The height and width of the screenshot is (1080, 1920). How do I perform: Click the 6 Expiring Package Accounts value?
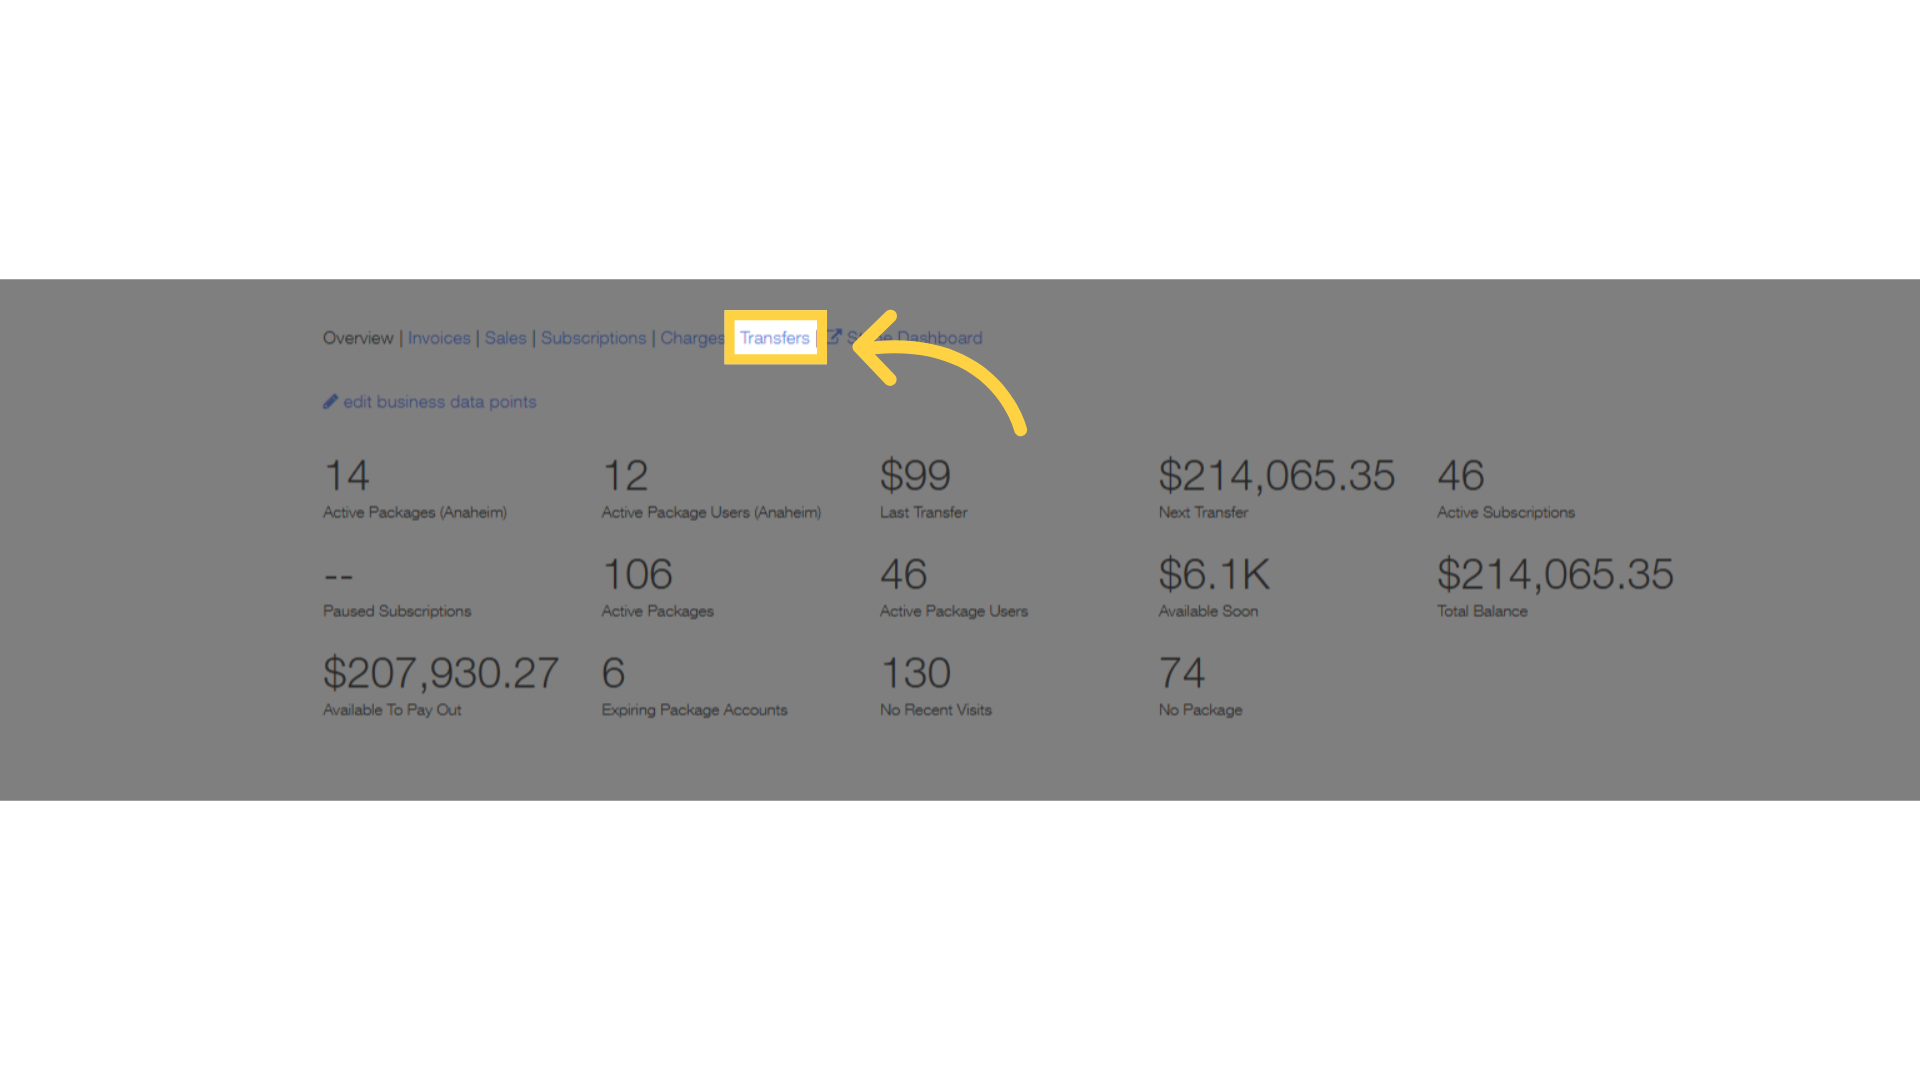point(613,673)
